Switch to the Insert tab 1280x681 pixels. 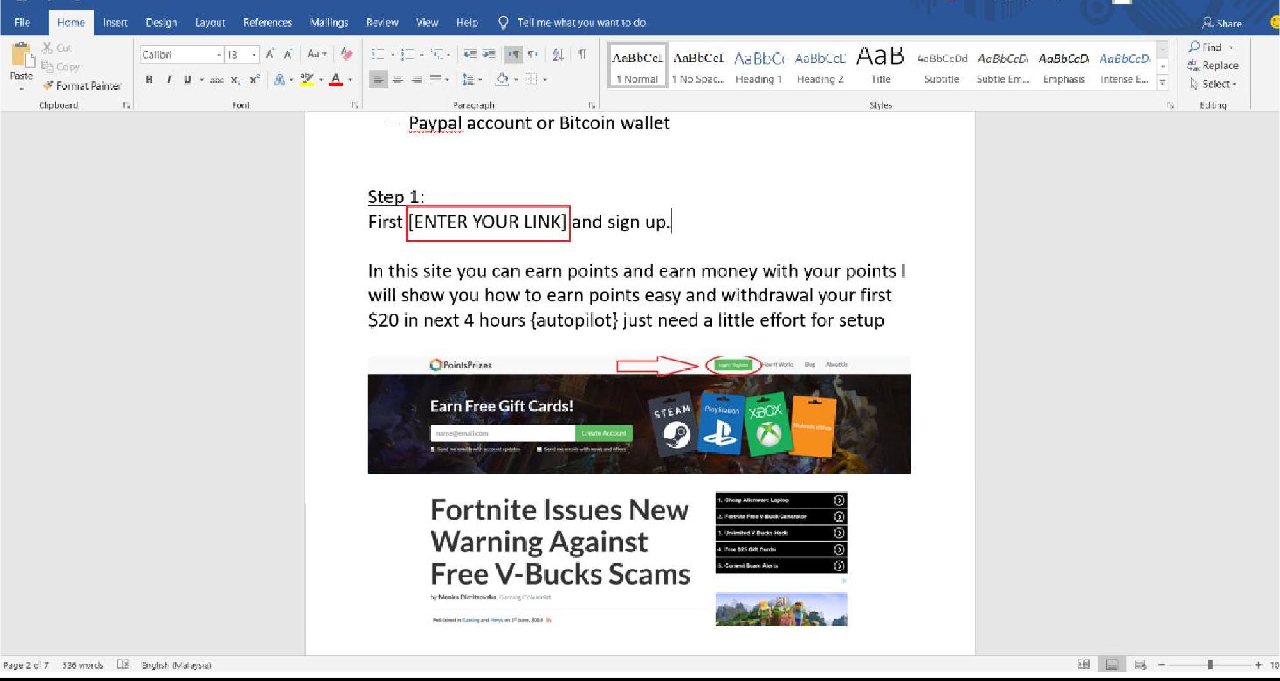[115, 22]
